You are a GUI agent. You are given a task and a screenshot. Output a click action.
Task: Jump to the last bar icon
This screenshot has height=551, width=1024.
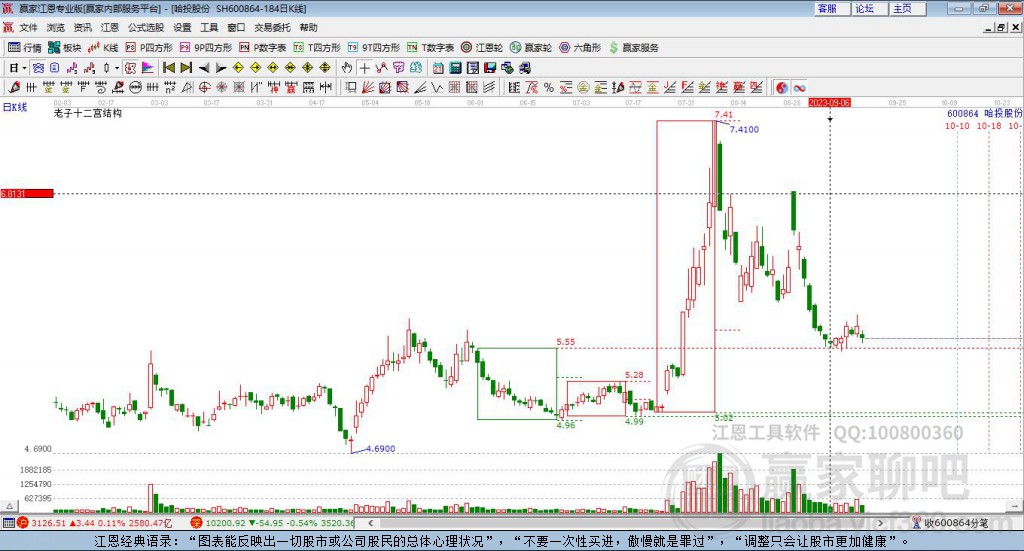pos(186,68)
